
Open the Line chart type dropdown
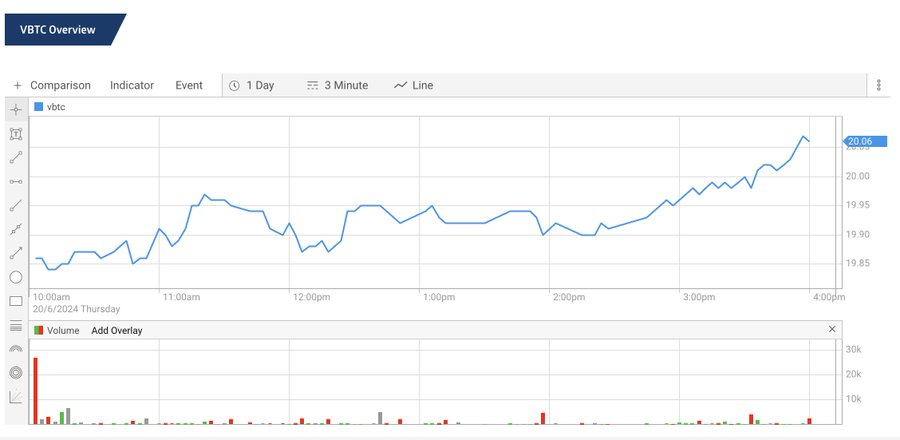click(x=413, y=86)
